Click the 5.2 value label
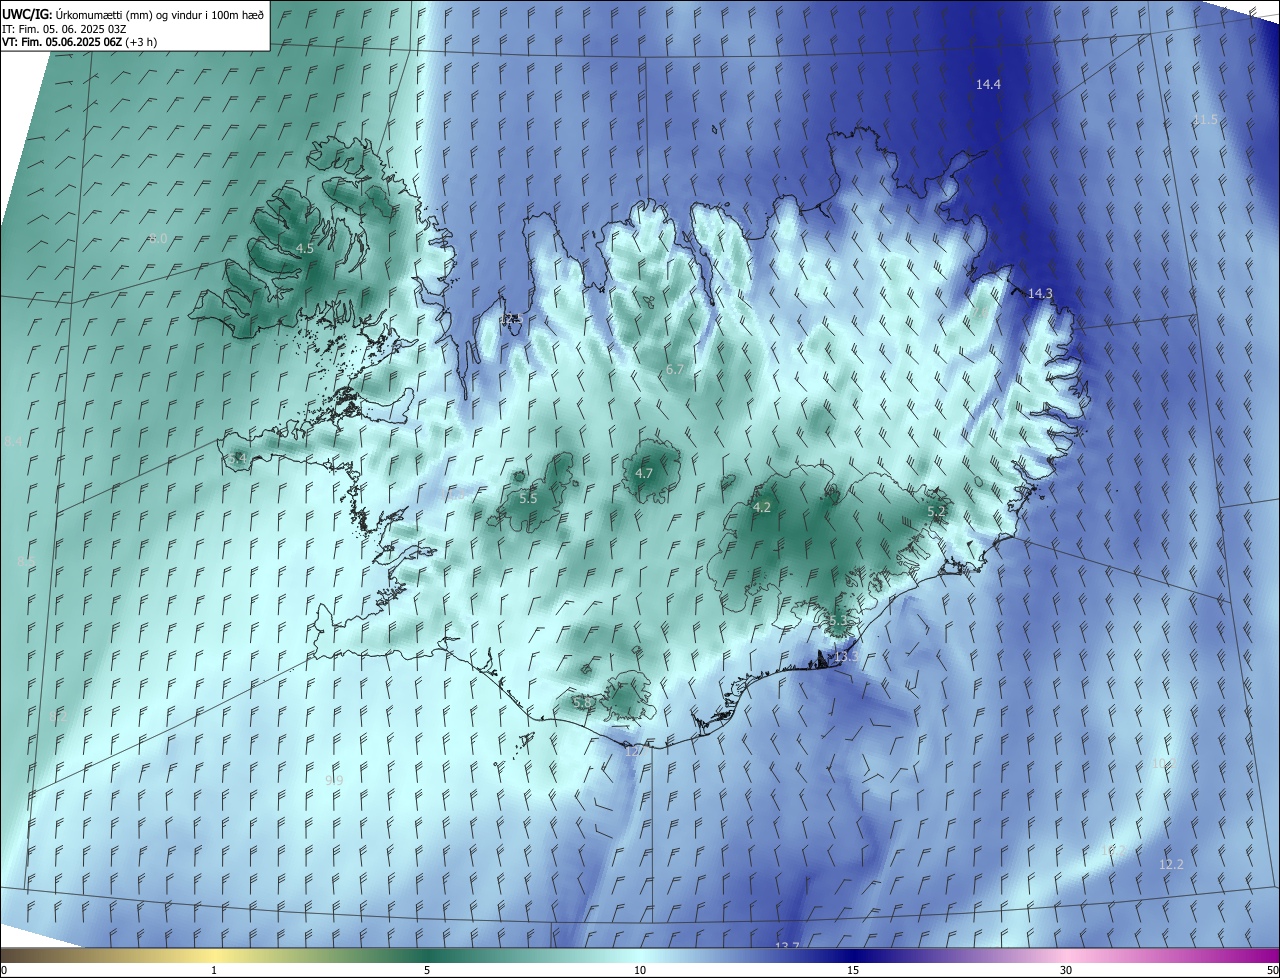 [936, 511]
